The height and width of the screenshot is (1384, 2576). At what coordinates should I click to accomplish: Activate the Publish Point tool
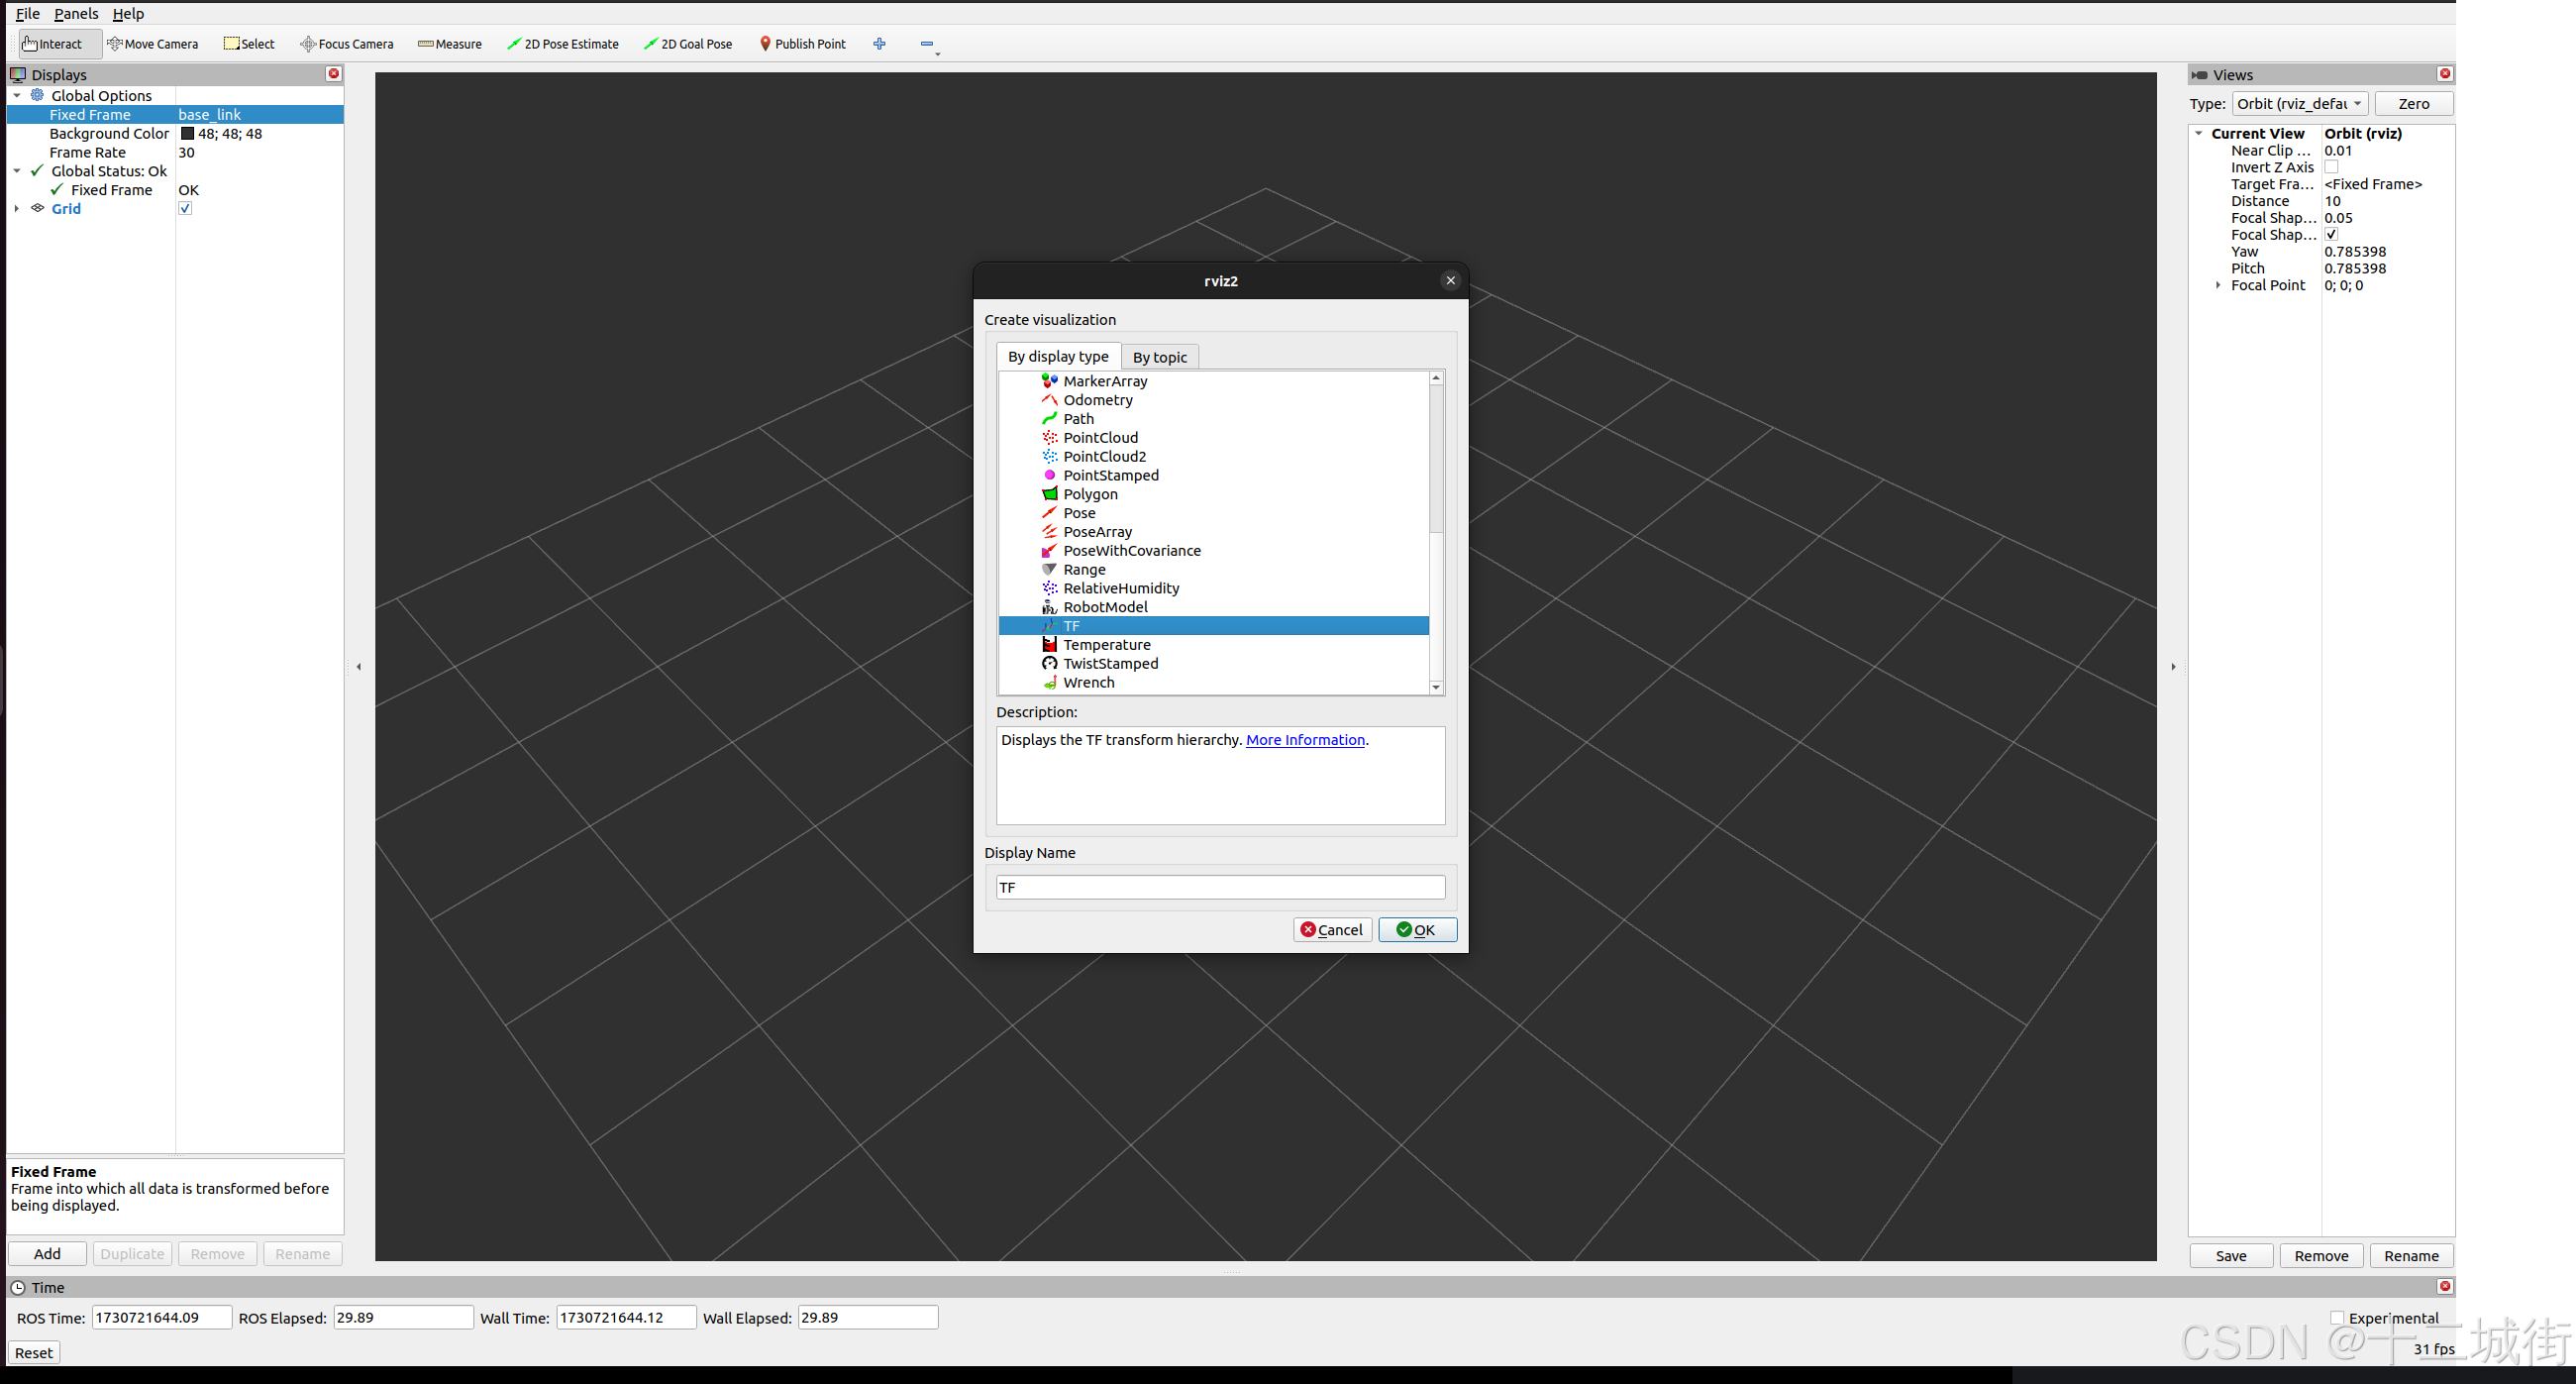(803, 43)
